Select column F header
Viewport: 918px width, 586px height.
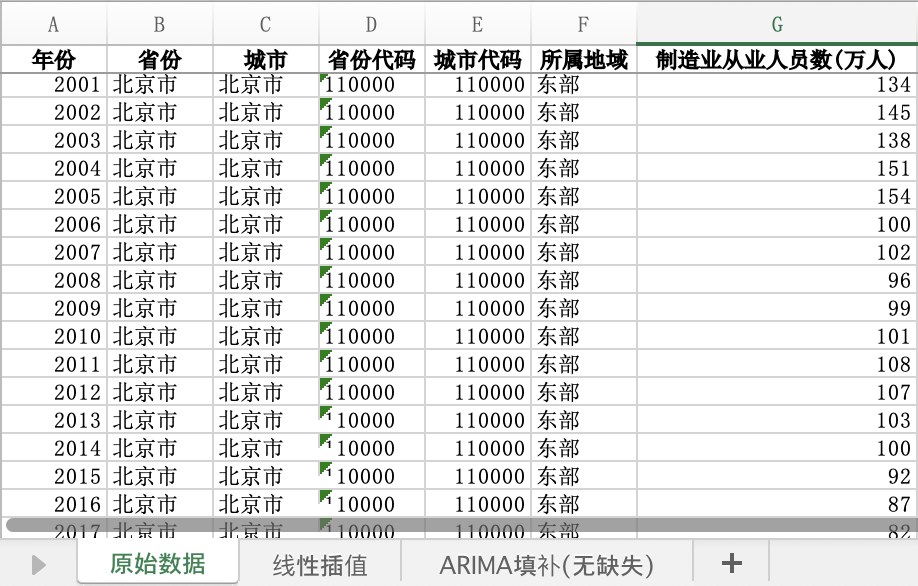click(x=584, y=24)
